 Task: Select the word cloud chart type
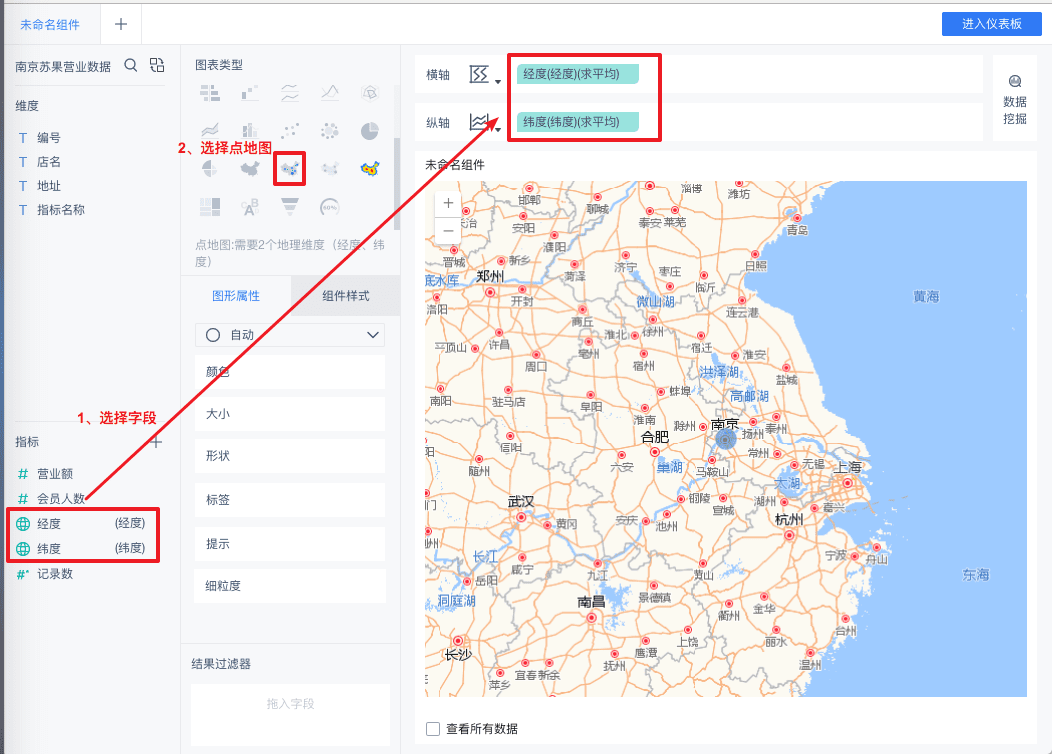250,207
